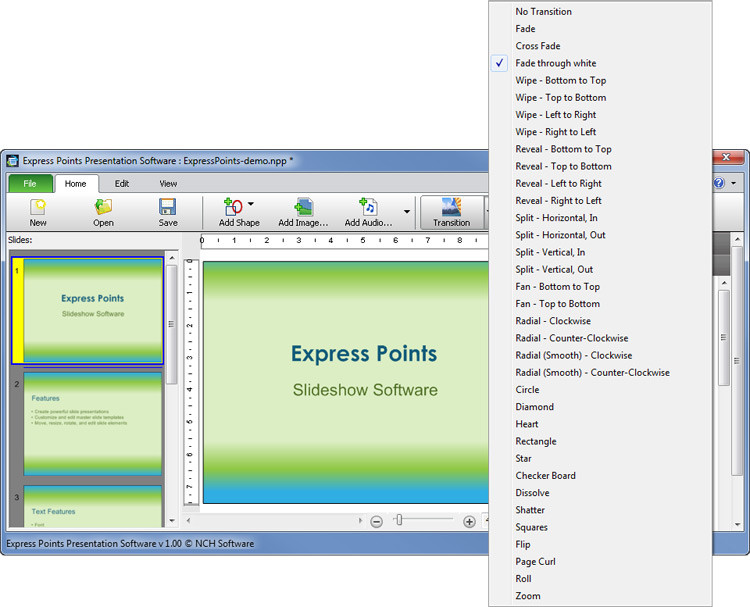Viewport: 750px width, 607px height.
Task: Choose the Page Curl transition
Action: point(600,562)
